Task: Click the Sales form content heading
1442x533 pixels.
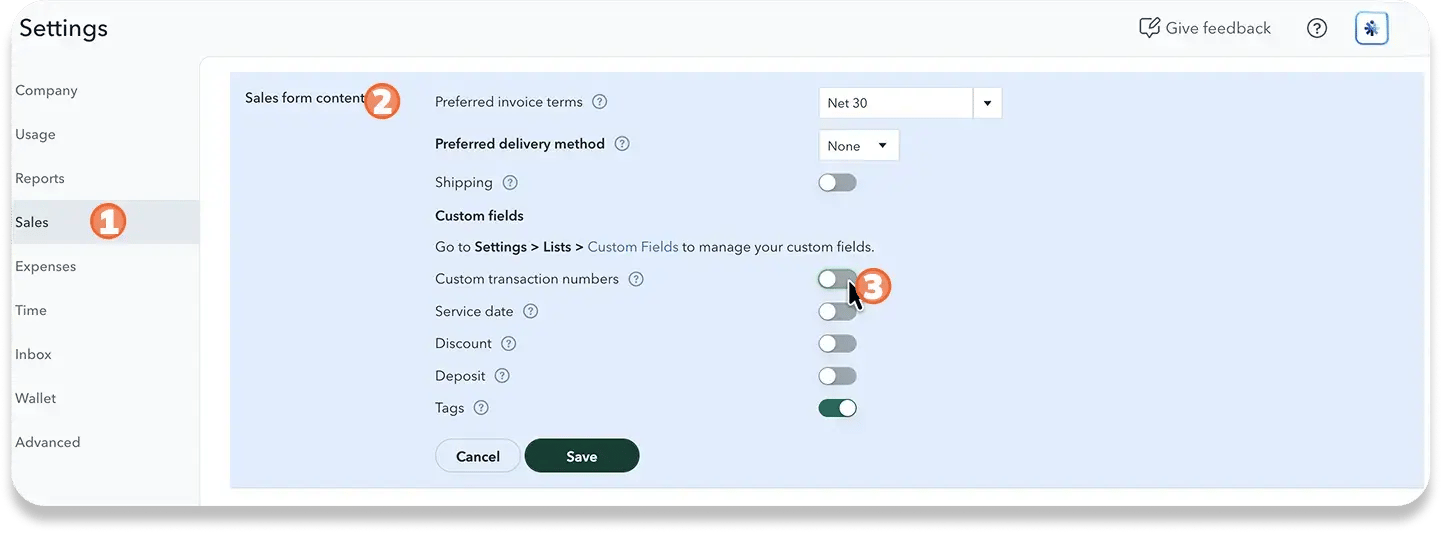Action: [305, 98]
